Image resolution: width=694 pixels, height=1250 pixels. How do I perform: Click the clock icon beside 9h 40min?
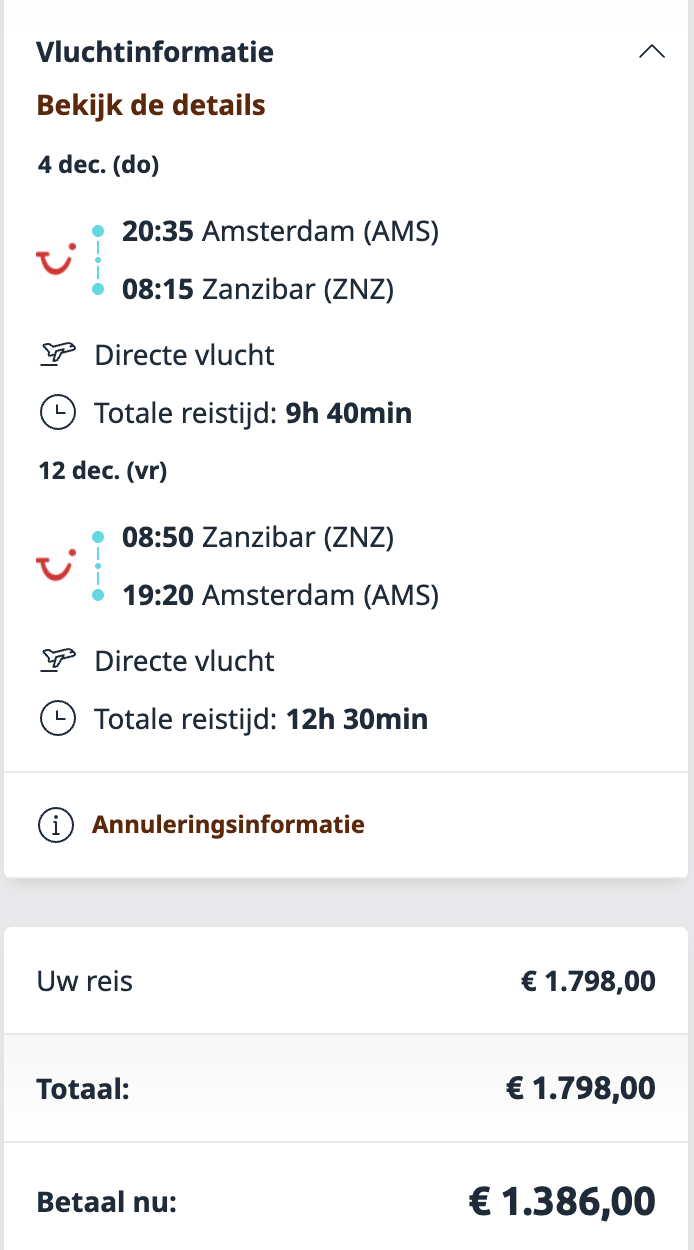coord(58,413)
